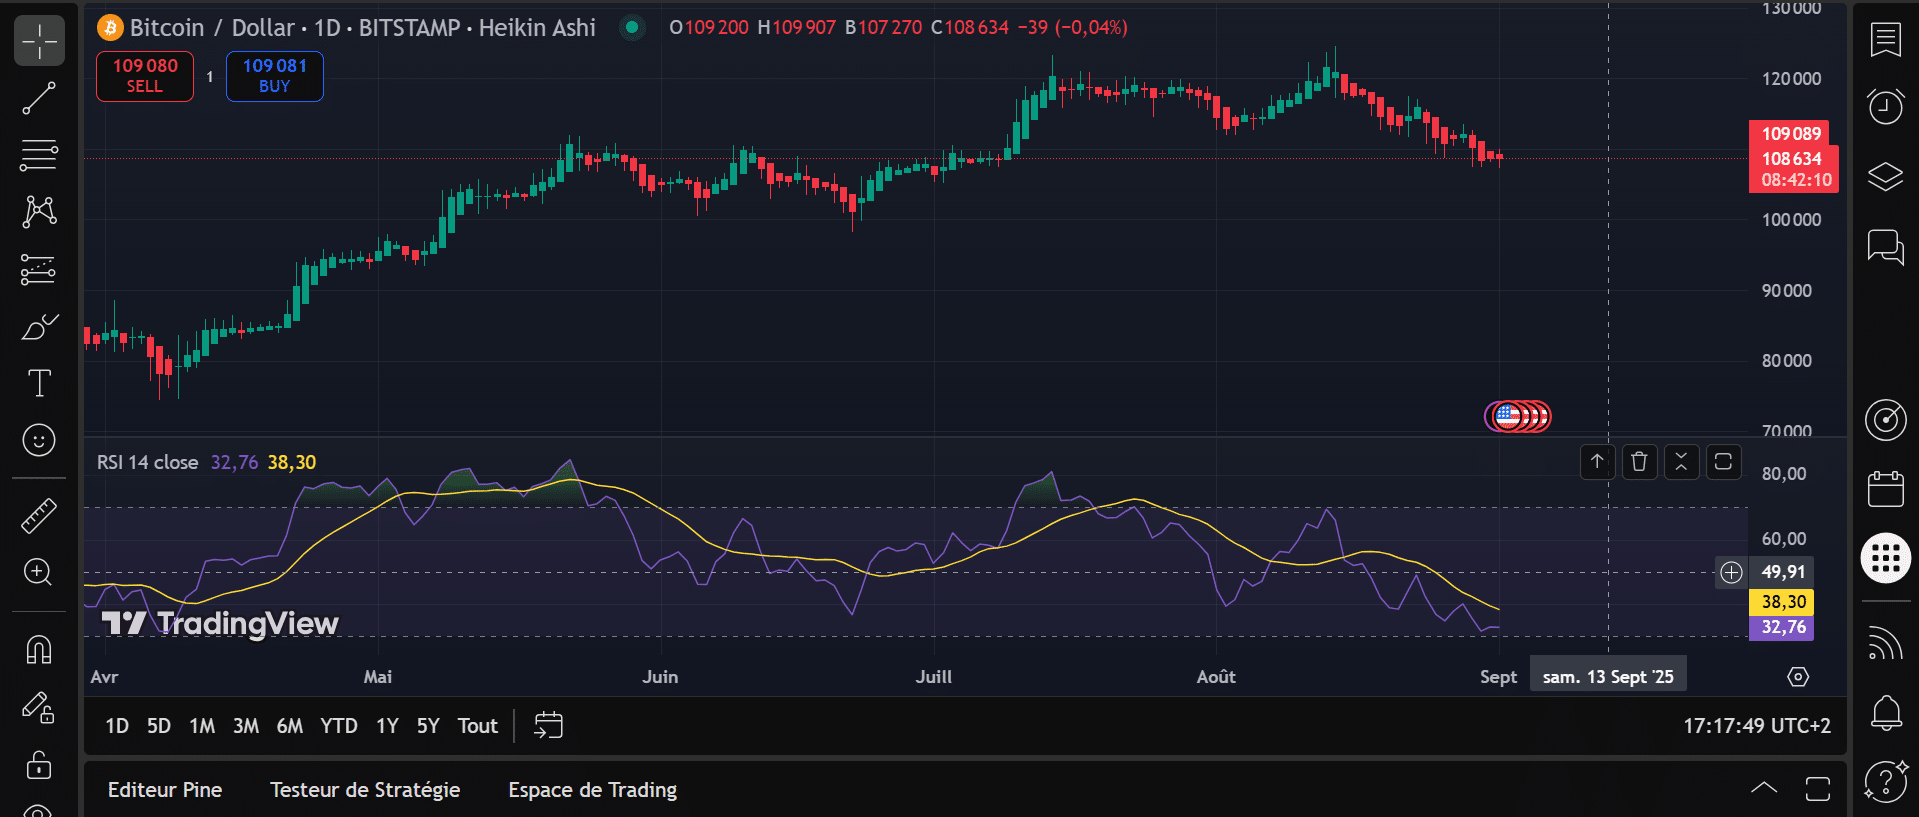Toggle lock all drawings padlock

click(x=39, y=765)
